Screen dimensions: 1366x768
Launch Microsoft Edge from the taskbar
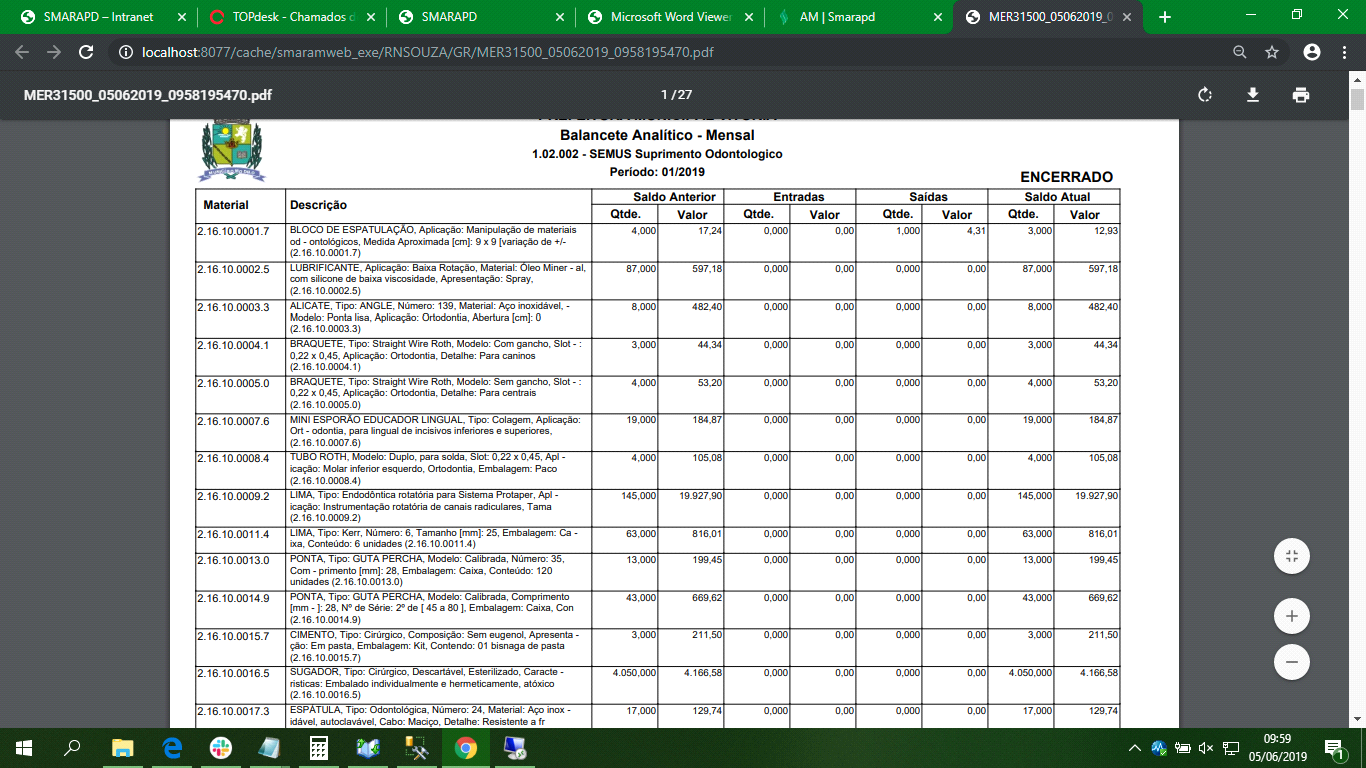[x=171, y=747]
